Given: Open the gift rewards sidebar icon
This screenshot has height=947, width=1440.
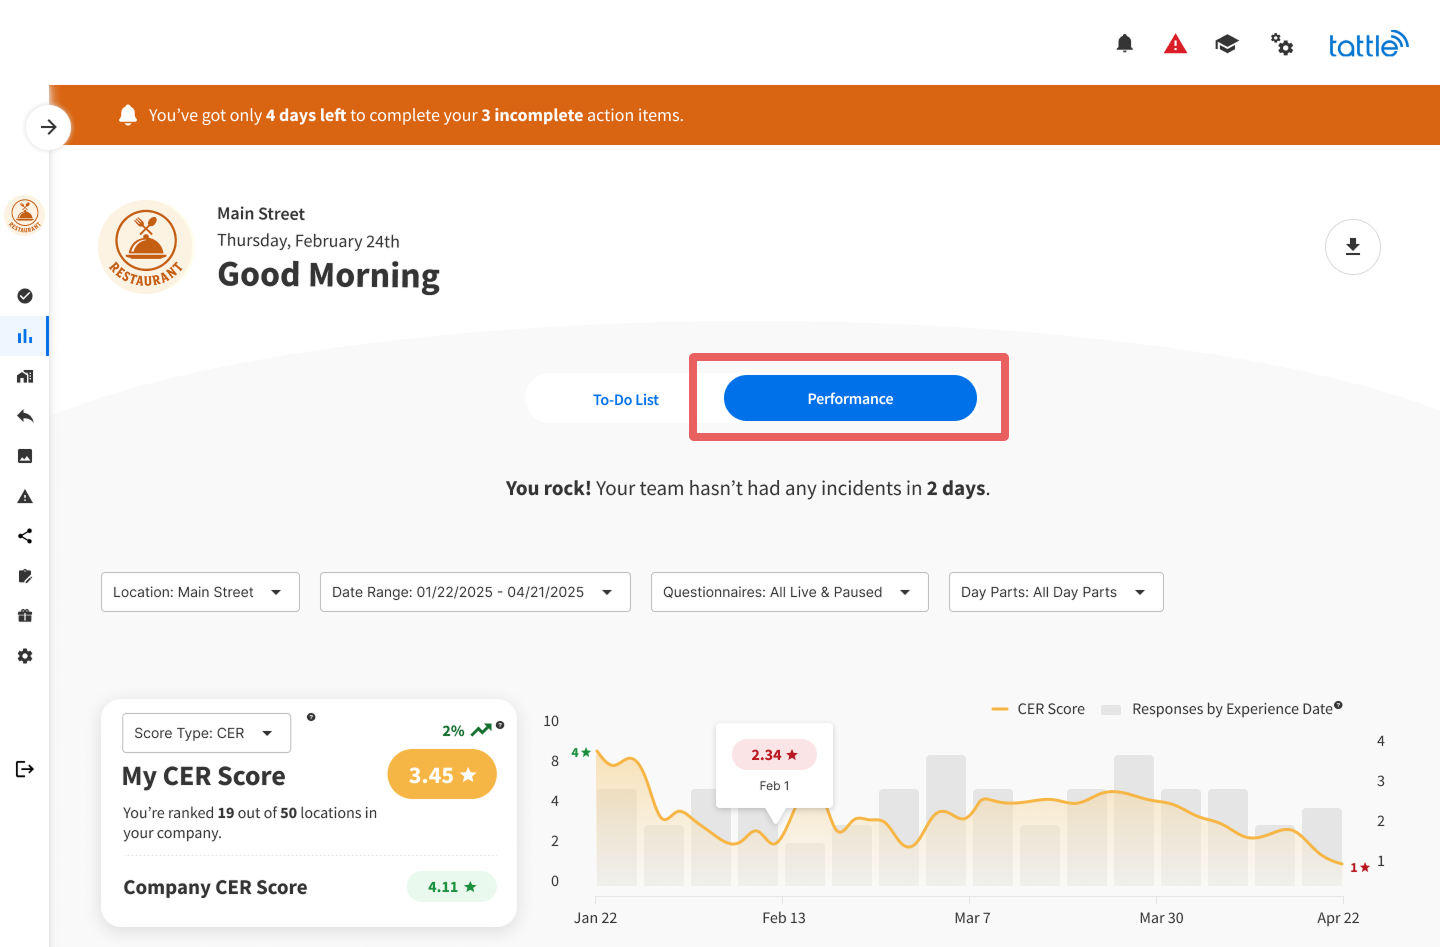Looking at the screenshot, I should [x=25, y=616].
